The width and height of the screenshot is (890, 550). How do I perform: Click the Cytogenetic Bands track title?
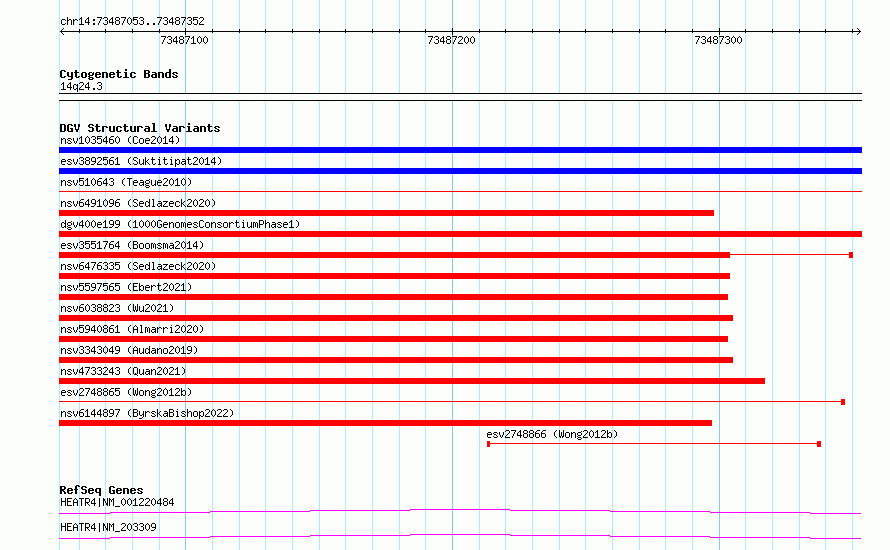point(119,74)
